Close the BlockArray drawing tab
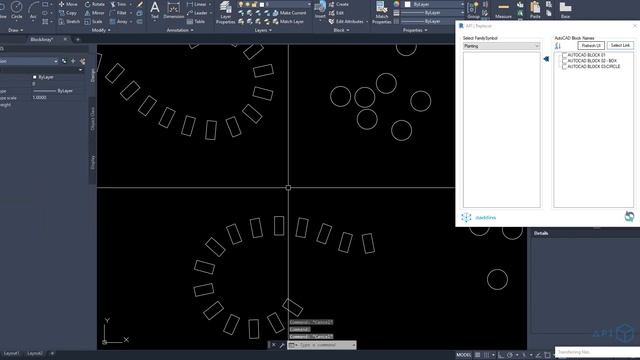Image resolution: width=640 pixels, height=360 pixels. (65, 40)
